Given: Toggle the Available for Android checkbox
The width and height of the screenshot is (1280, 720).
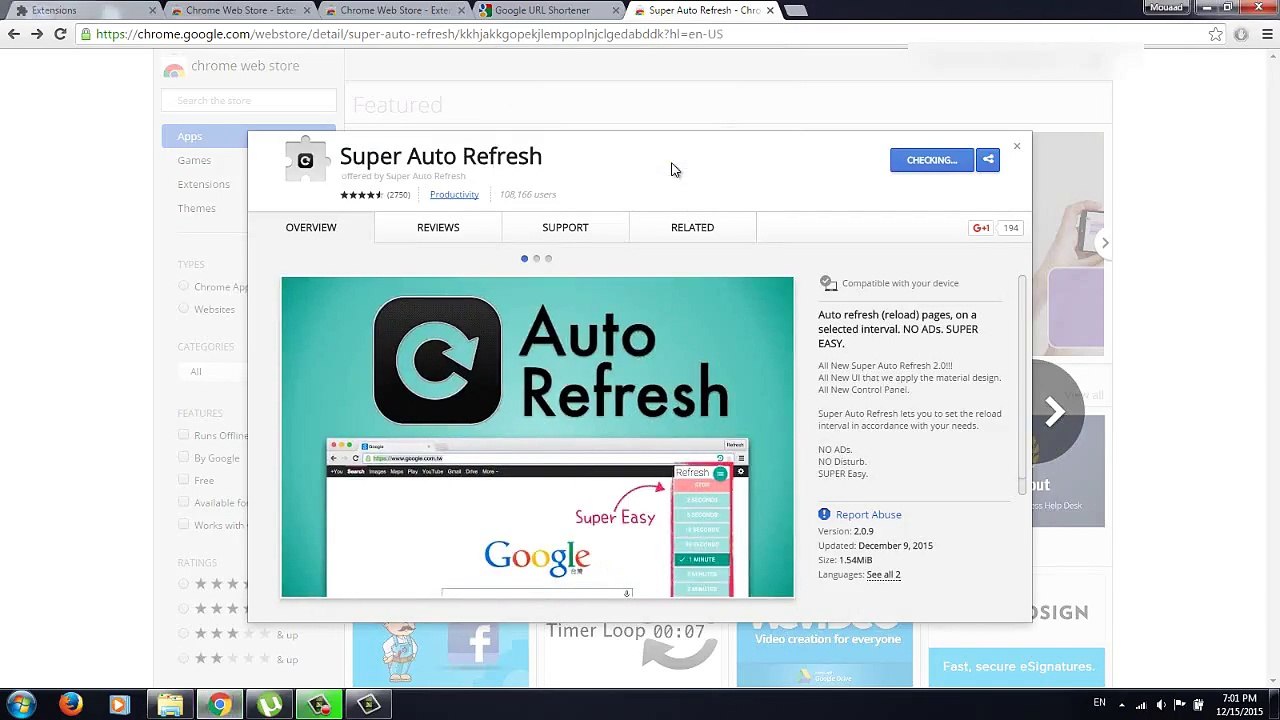Looking at the screenshot, I should point(183,502).
